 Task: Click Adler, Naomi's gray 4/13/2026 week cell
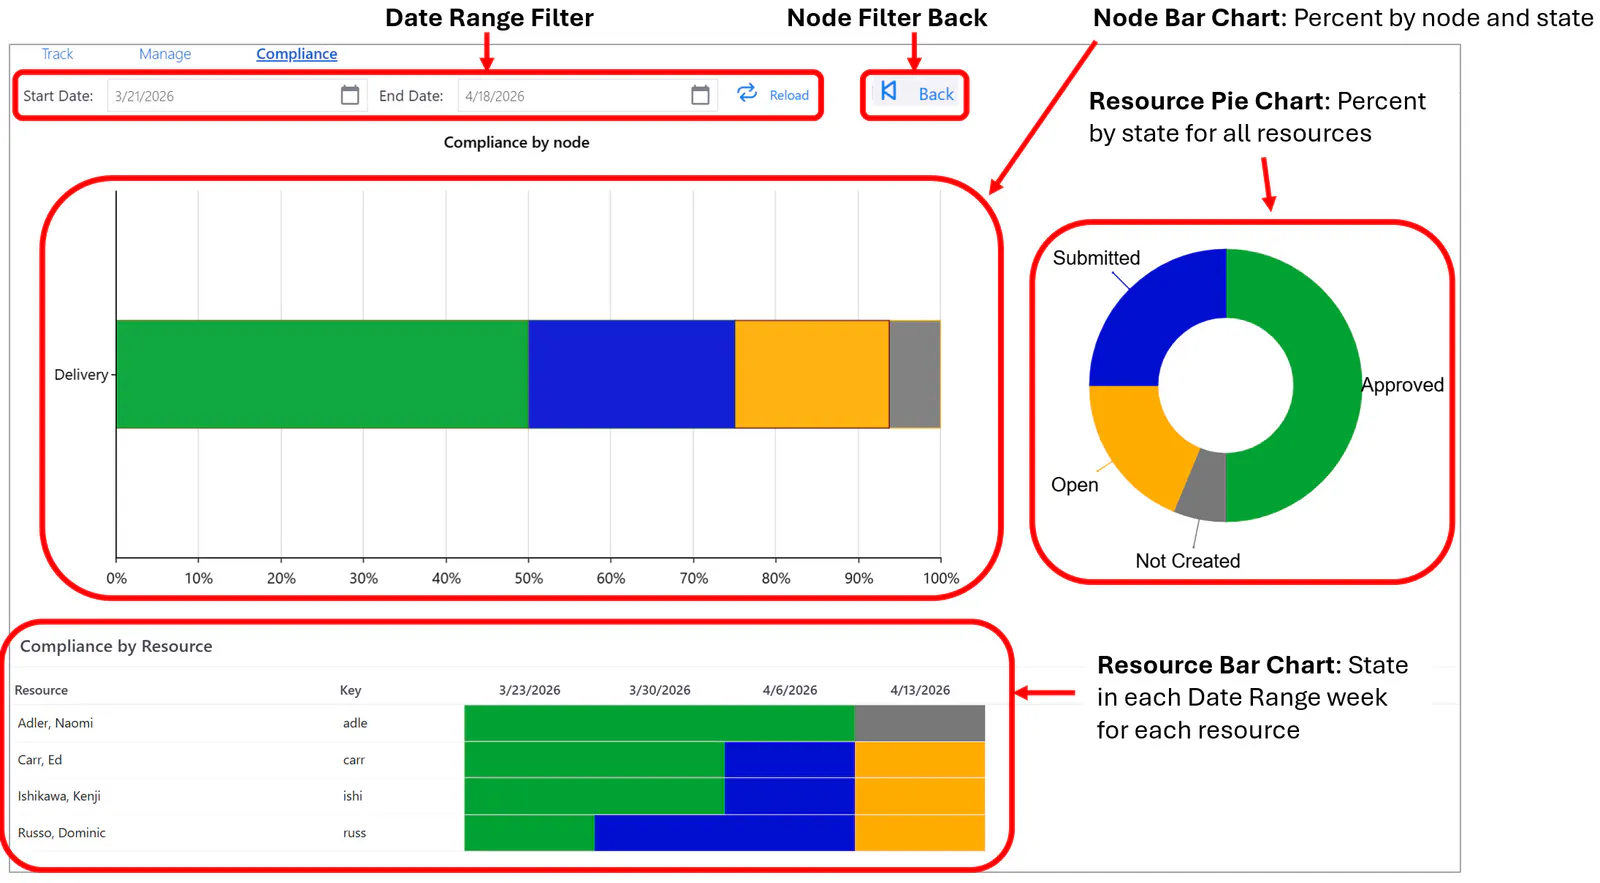coord(920,723)
